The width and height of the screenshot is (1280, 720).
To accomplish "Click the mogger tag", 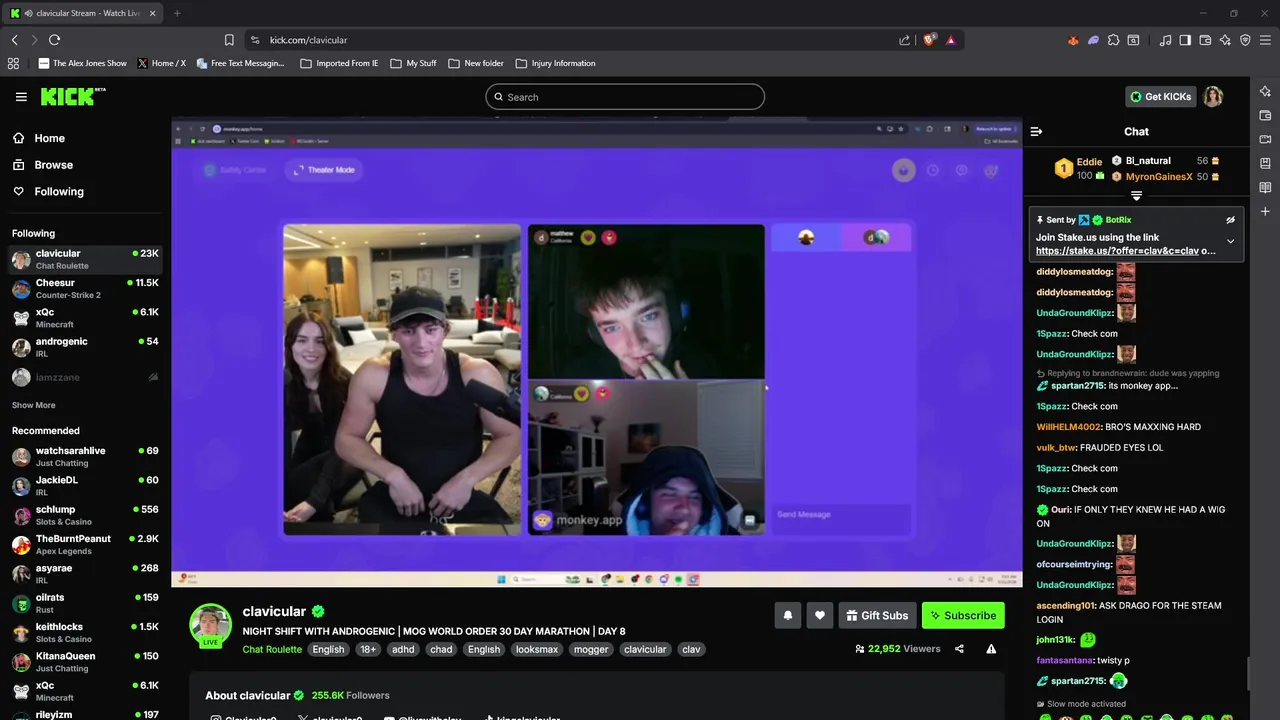I will pos(590,649).
